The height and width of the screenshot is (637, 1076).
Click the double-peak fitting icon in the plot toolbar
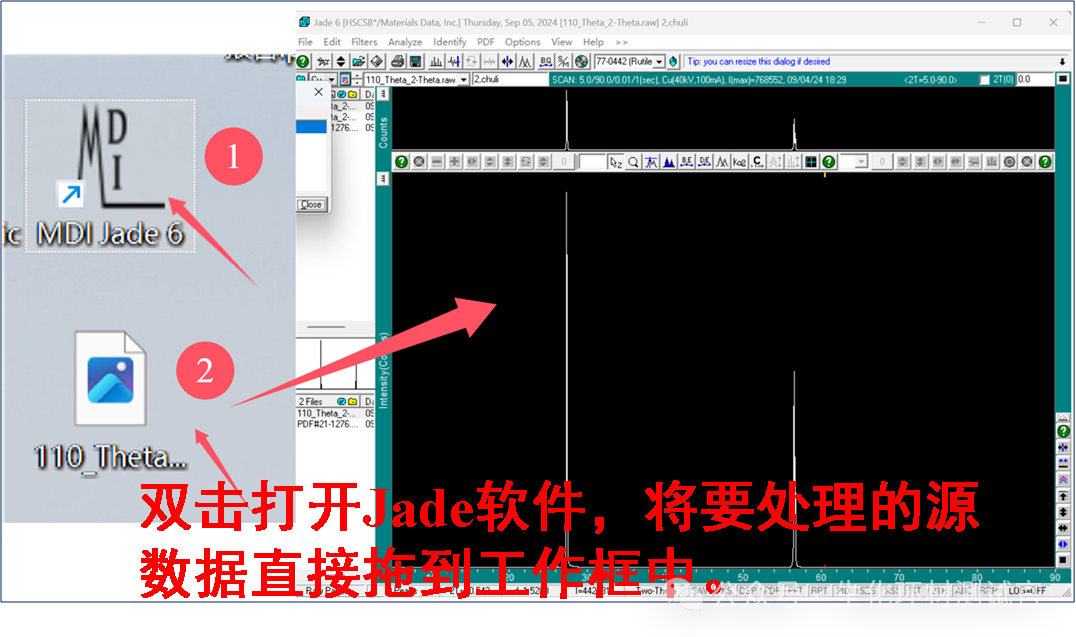tap(722, 162)
